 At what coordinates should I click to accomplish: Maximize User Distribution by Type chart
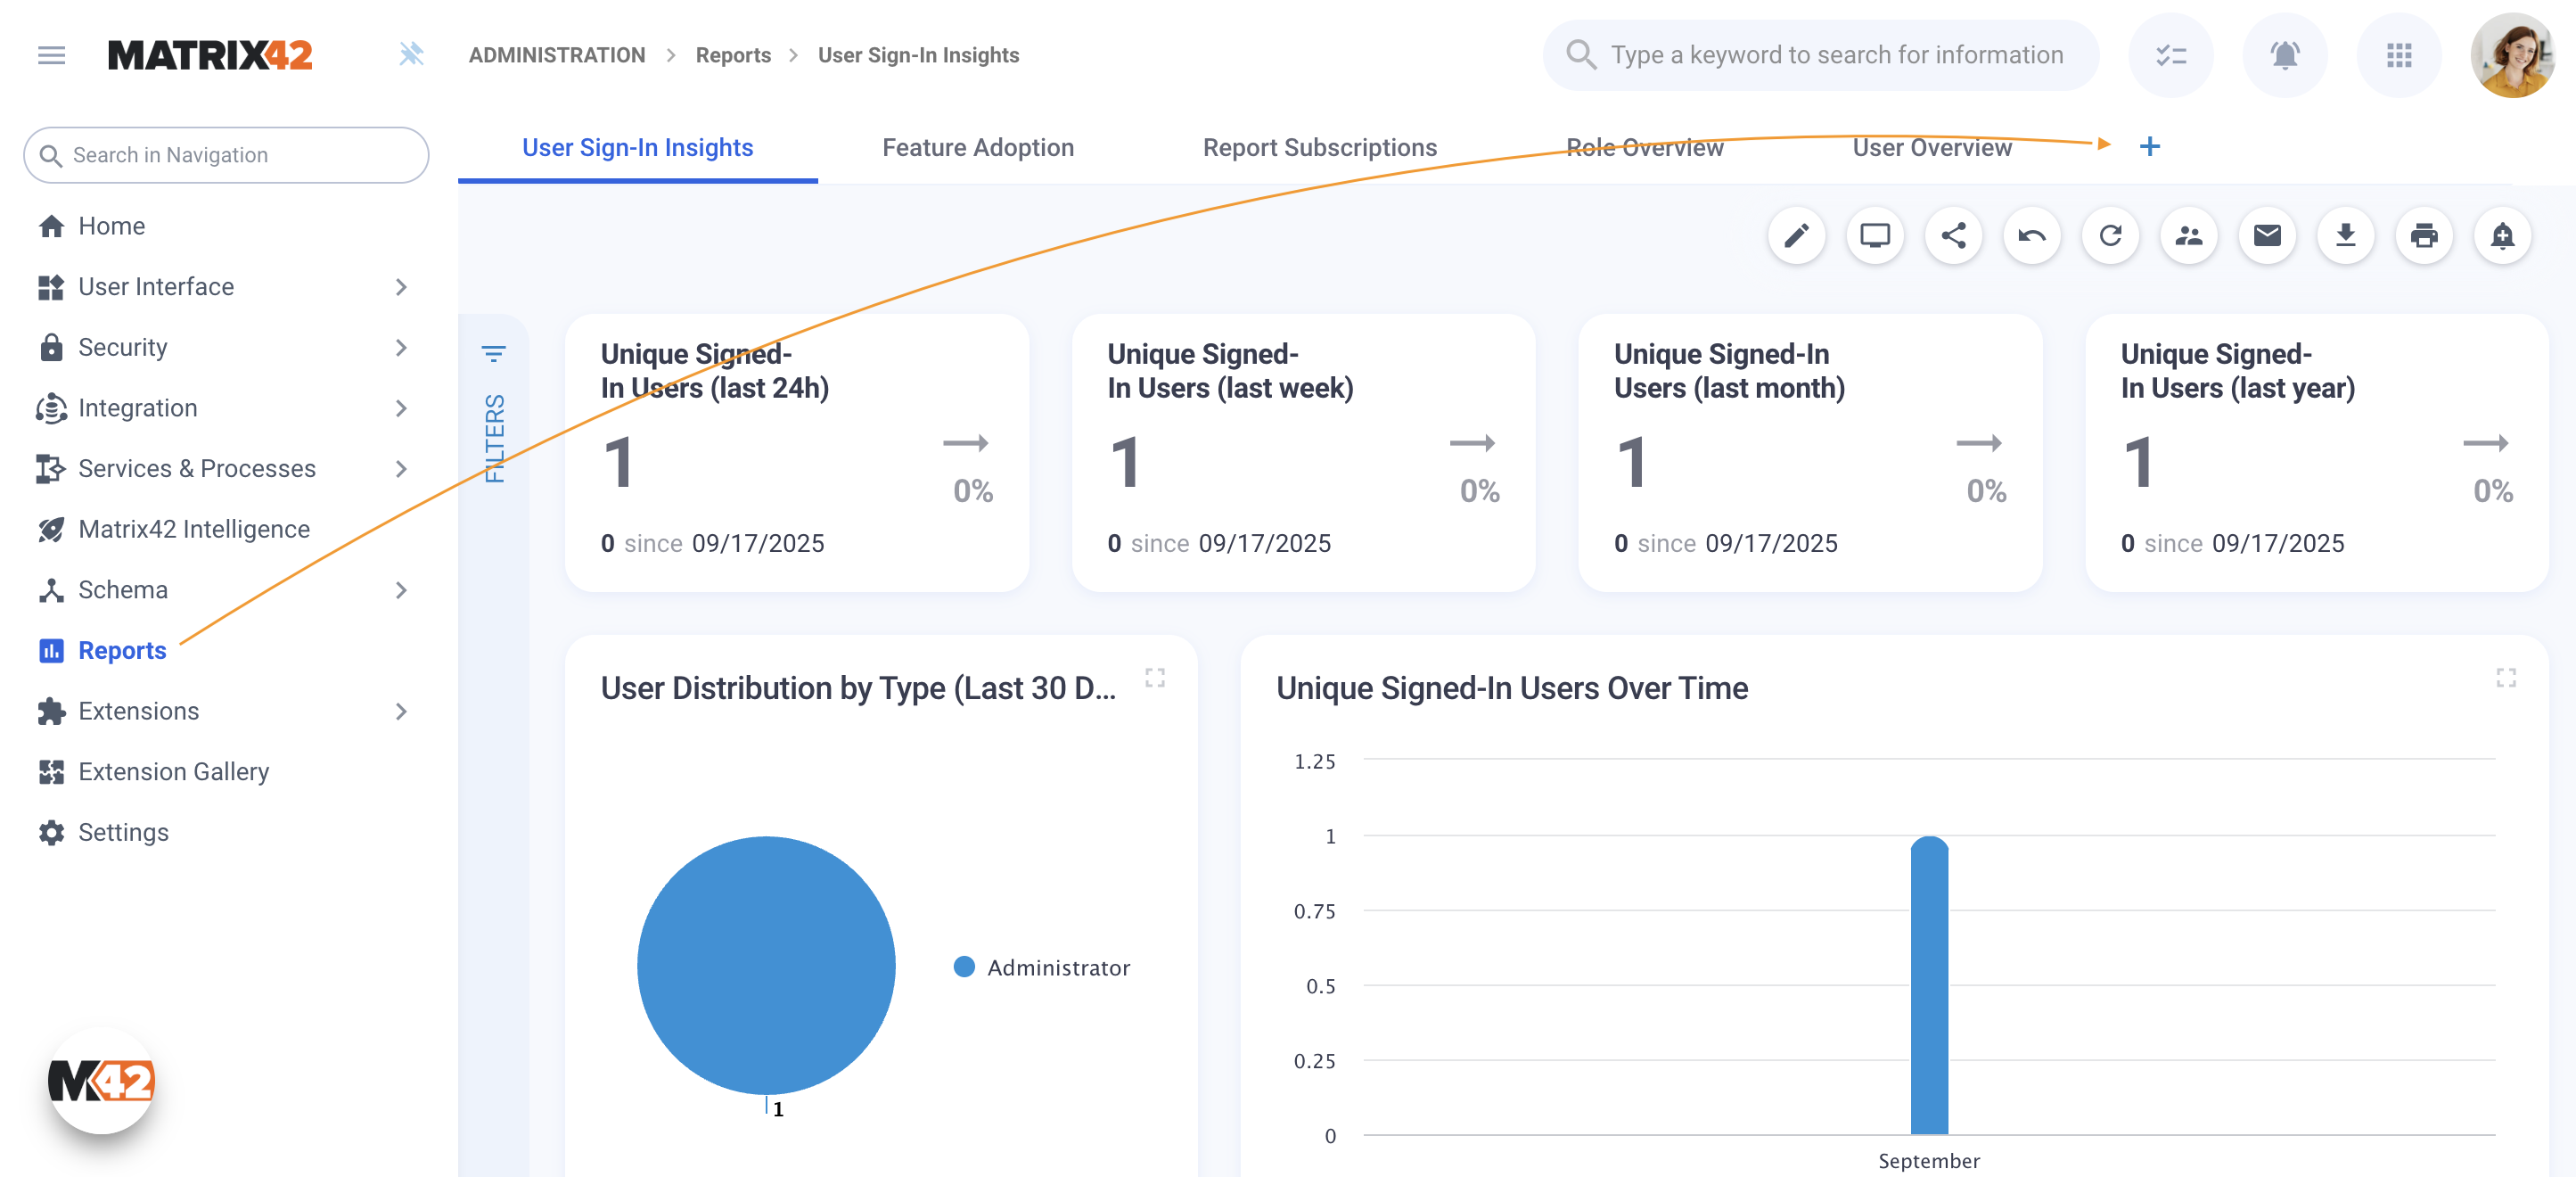coord(1155,678)
